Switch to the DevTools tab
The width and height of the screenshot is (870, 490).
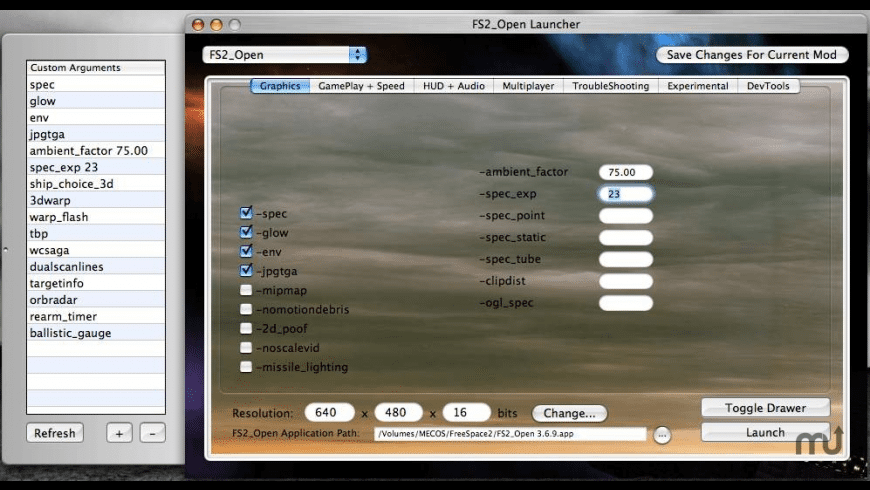[768, 86]
